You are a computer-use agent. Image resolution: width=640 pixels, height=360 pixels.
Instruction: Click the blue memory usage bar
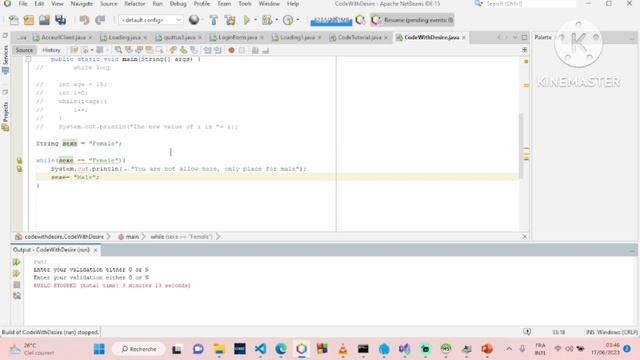point(331,20)
